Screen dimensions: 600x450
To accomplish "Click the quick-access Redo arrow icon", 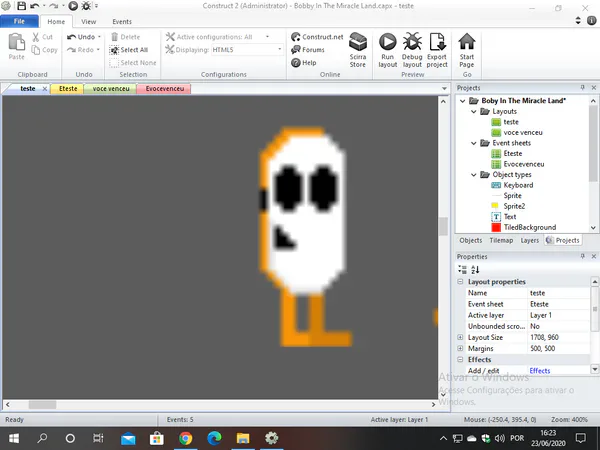I will [x=53, y=6].
